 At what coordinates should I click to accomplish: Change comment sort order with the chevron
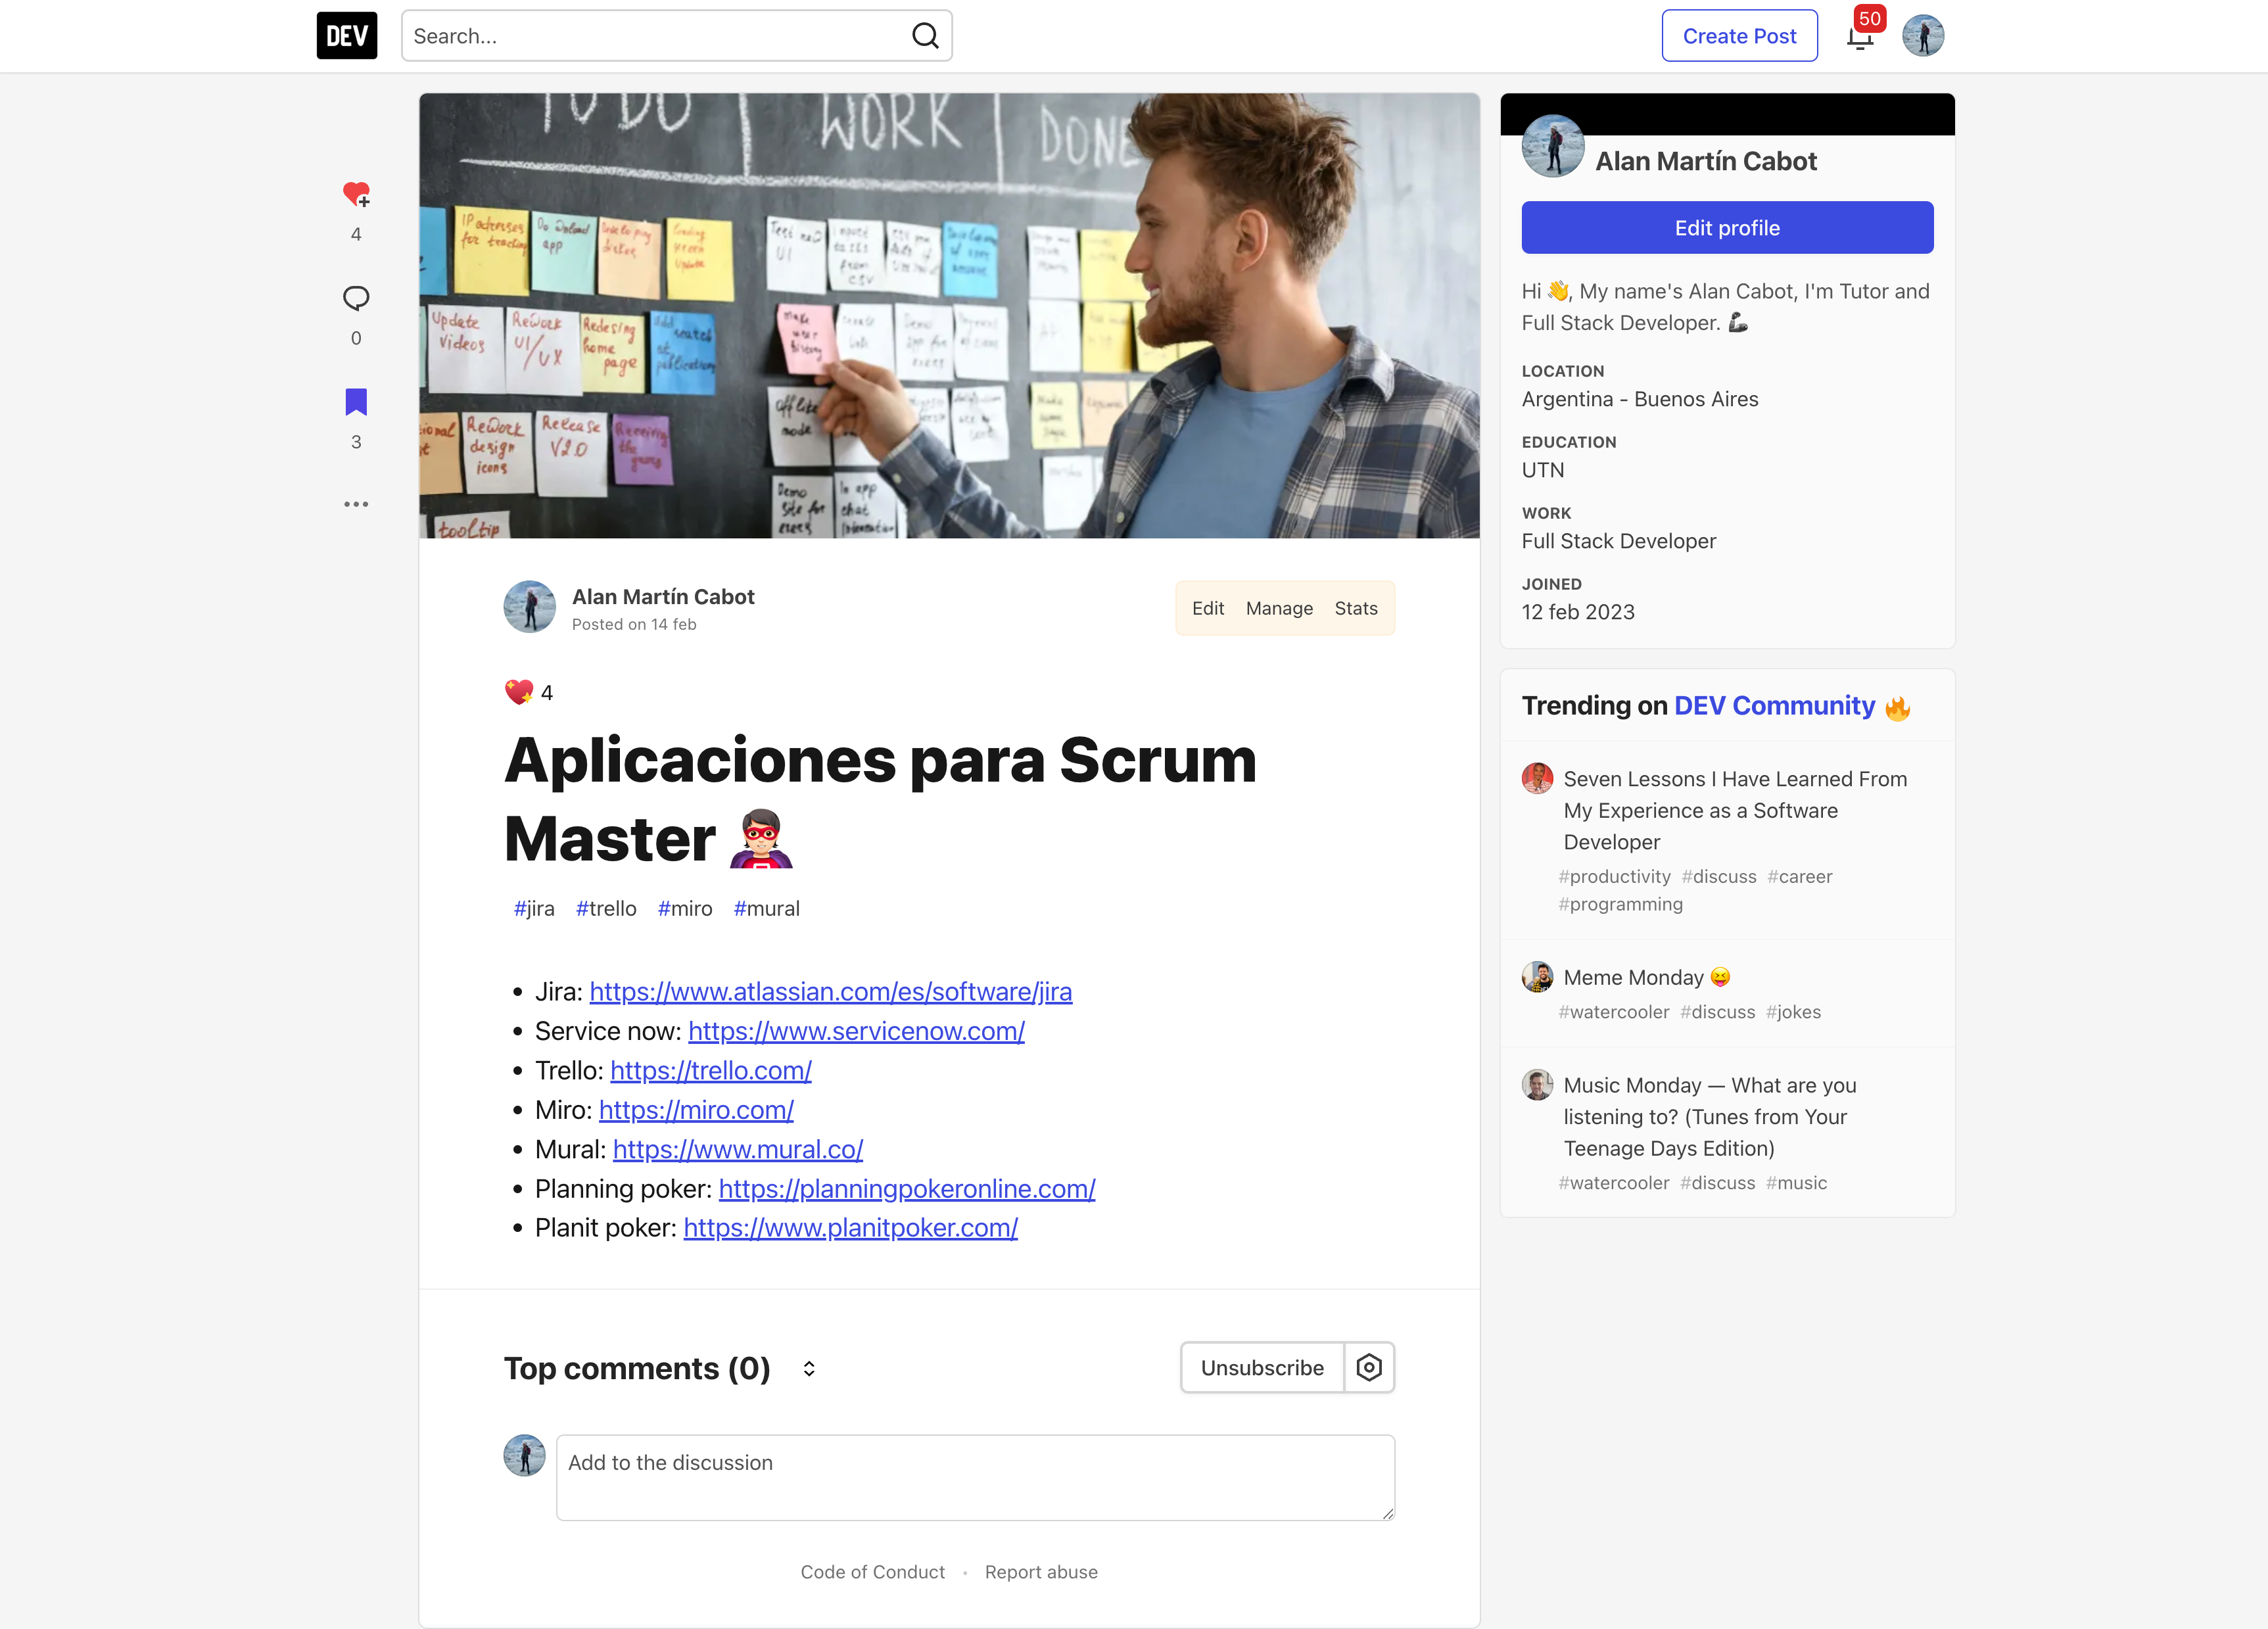[x=808, y=1368]
